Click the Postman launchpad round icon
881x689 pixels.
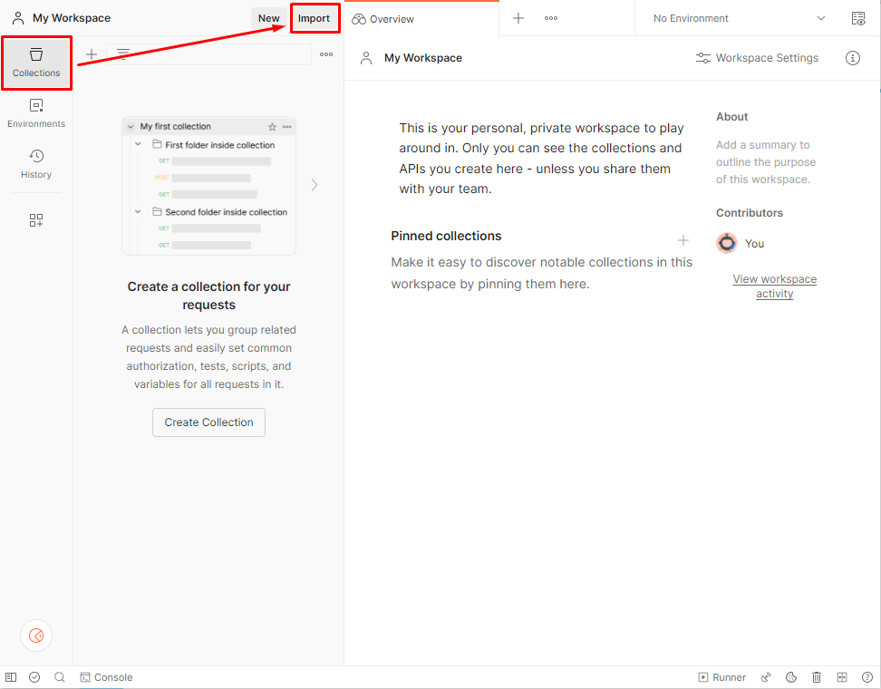(x=36, y=635)
